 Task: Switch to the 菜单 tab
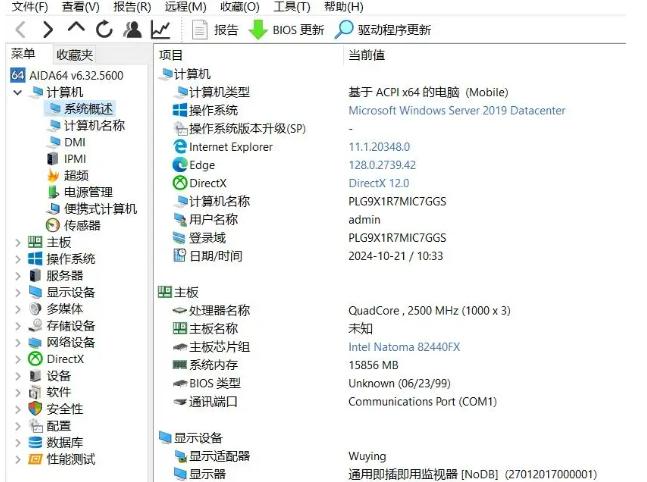tap(23, 54)
